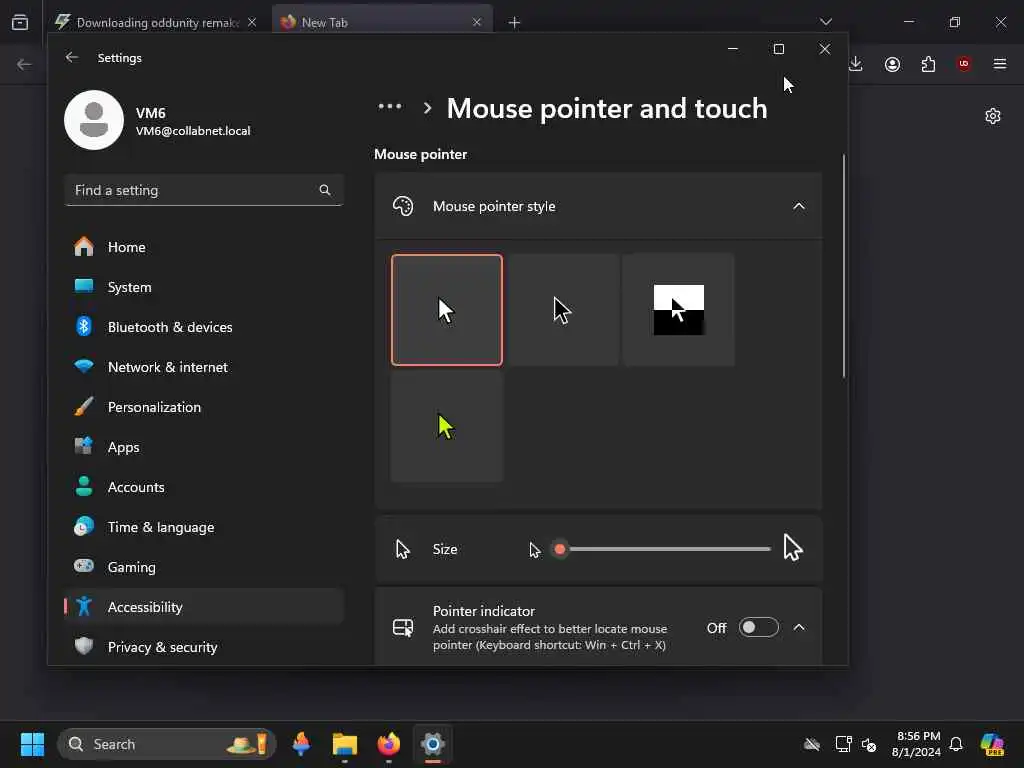The image size is (1024, 768).
Task: Open a new browser tab with plus
Action: coord(514,22)
